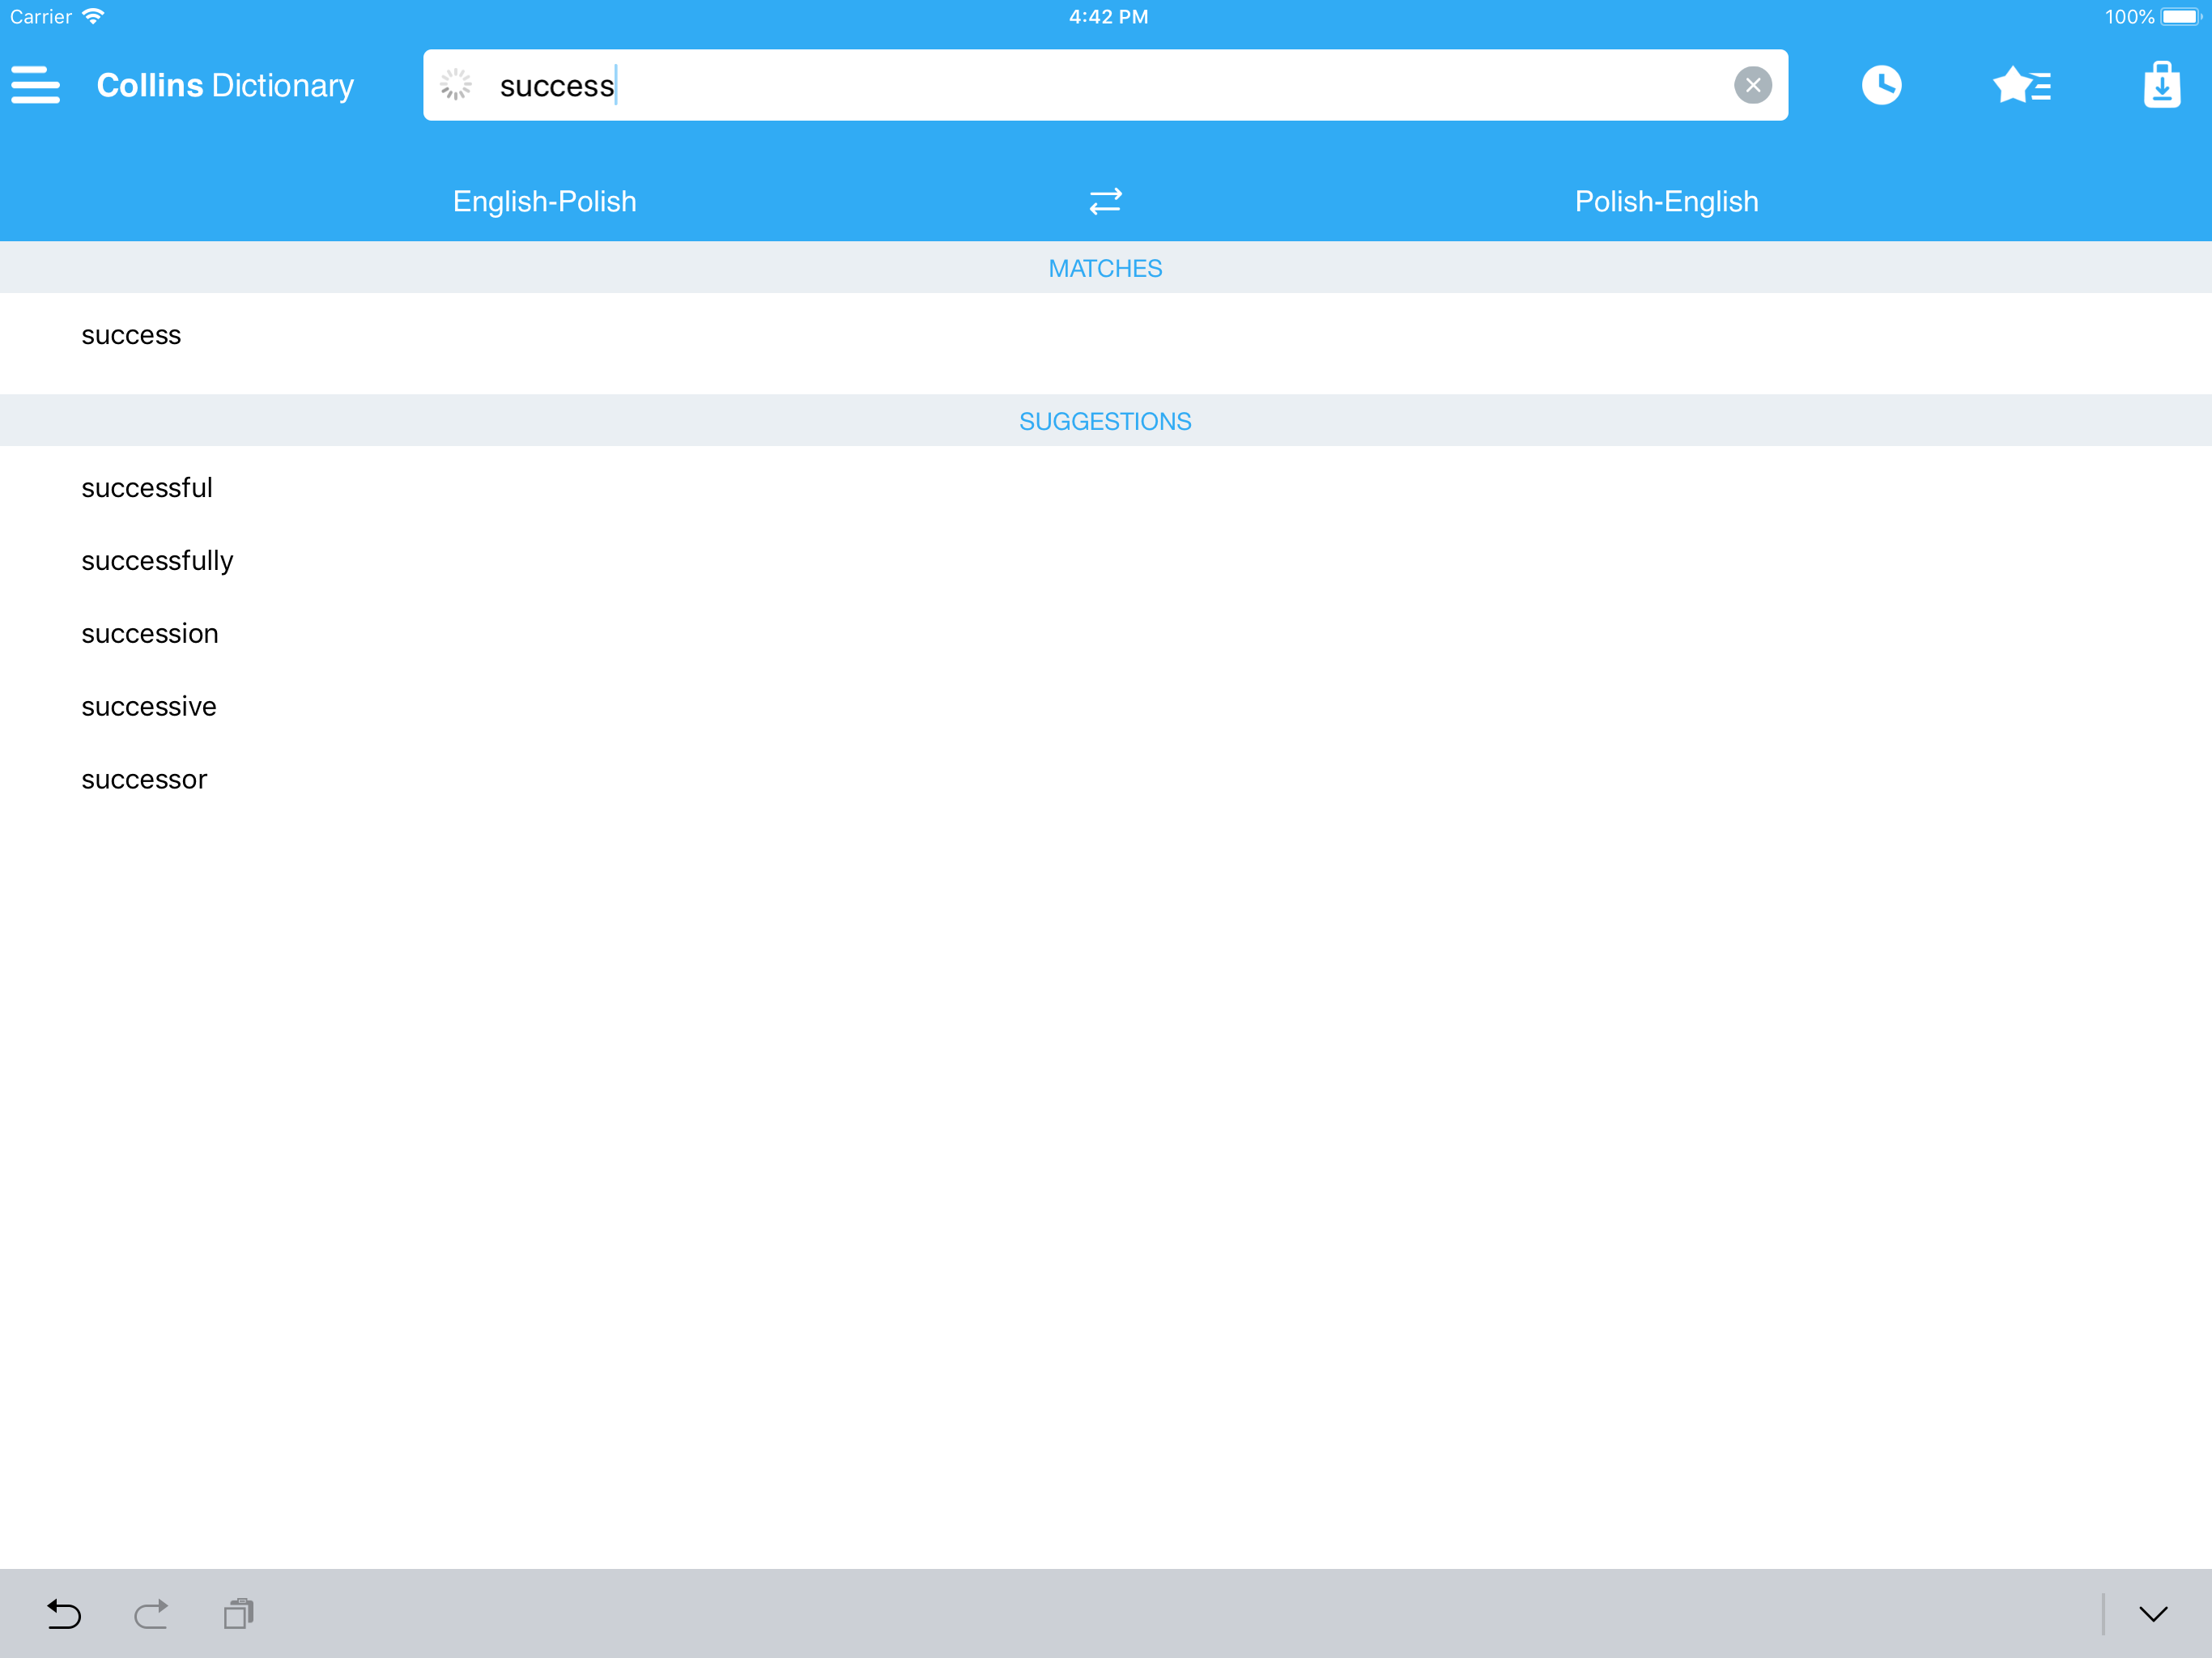Select Polish-English dictionary tab
Viewport: 2212px width, 1658px height.
click(1666, 201)
